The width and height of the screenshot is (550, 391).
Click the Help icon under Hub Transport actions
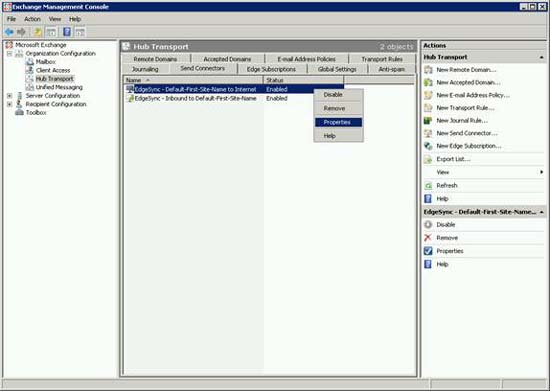428,199
